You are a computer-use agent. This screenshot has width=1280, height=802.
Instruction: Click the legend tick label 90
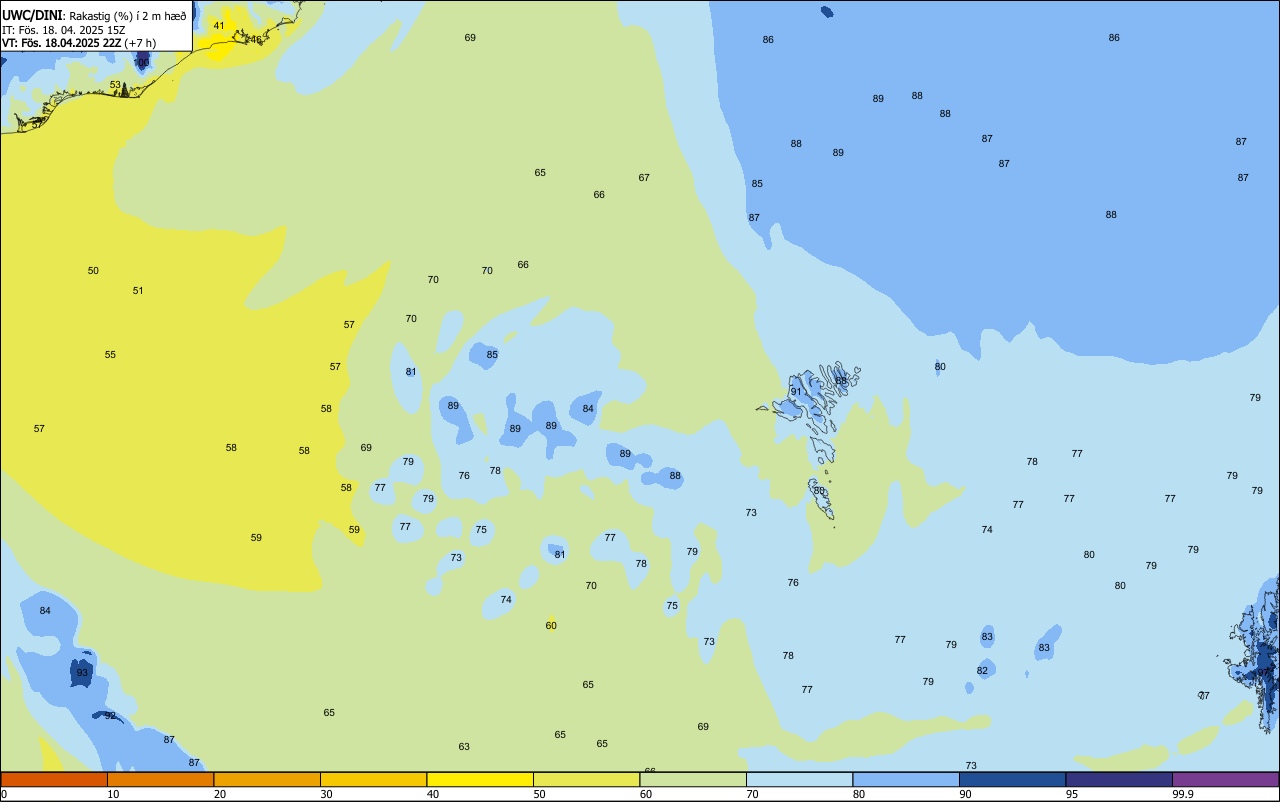click(x=966, y=794)
